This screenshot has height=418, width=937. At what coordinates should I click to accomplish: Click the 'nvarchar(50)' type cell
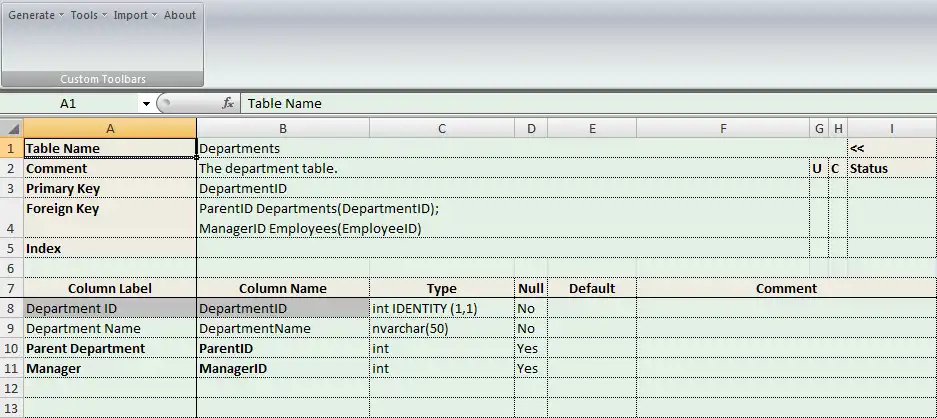[442, 328]
